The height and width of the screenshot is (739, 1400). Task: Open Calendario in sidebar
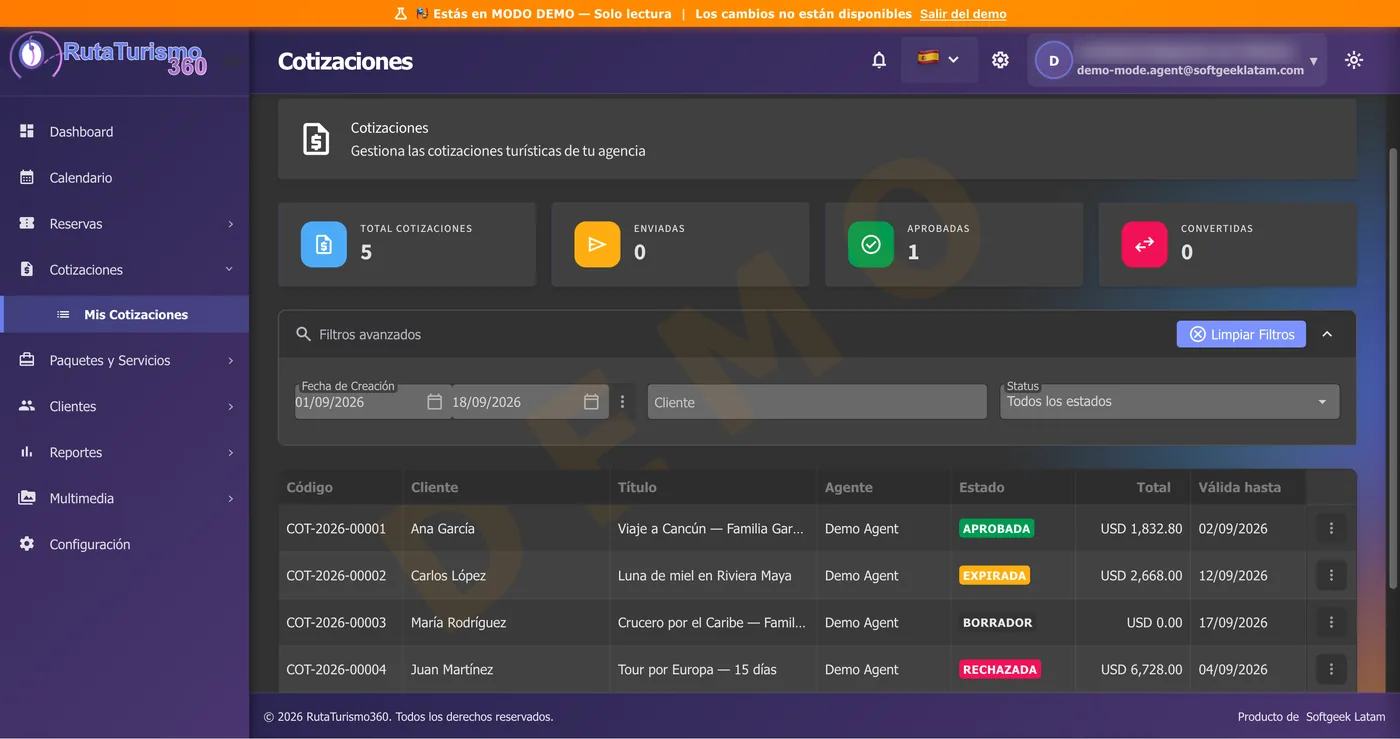[125, 178]
